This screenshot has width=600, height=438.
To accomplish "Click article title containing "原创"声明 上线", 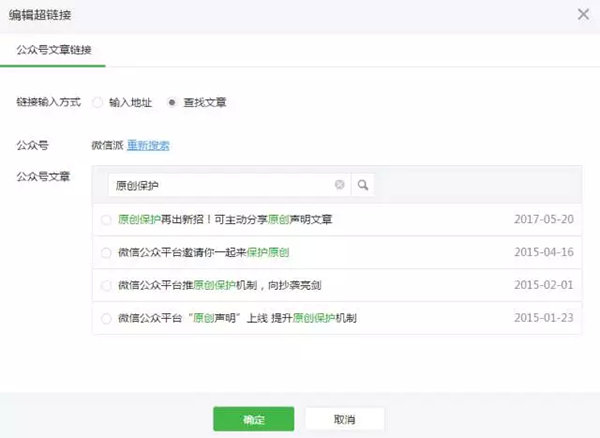I will tap(236, 318).
